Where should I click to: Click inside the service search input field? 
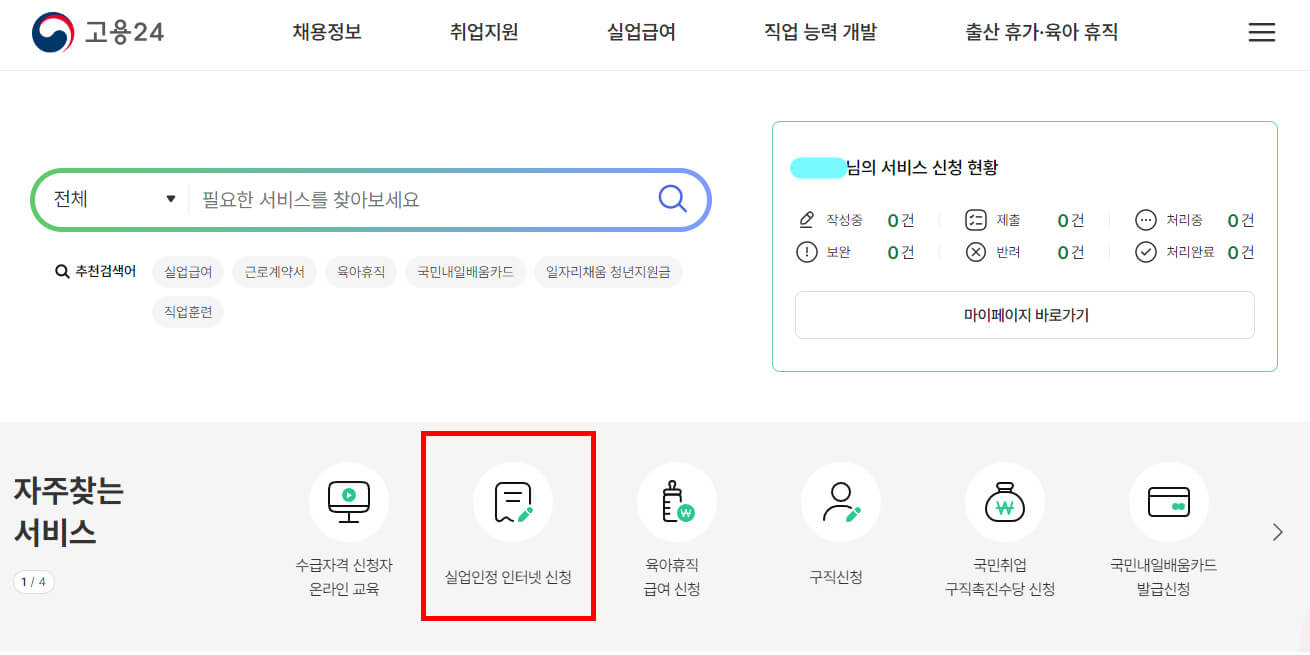pos(400,199)
